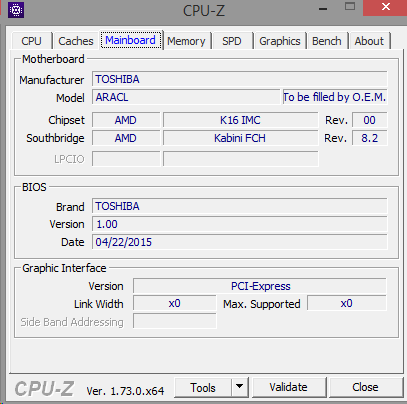Click the CPU-Z title bar text

click(204, 10)
